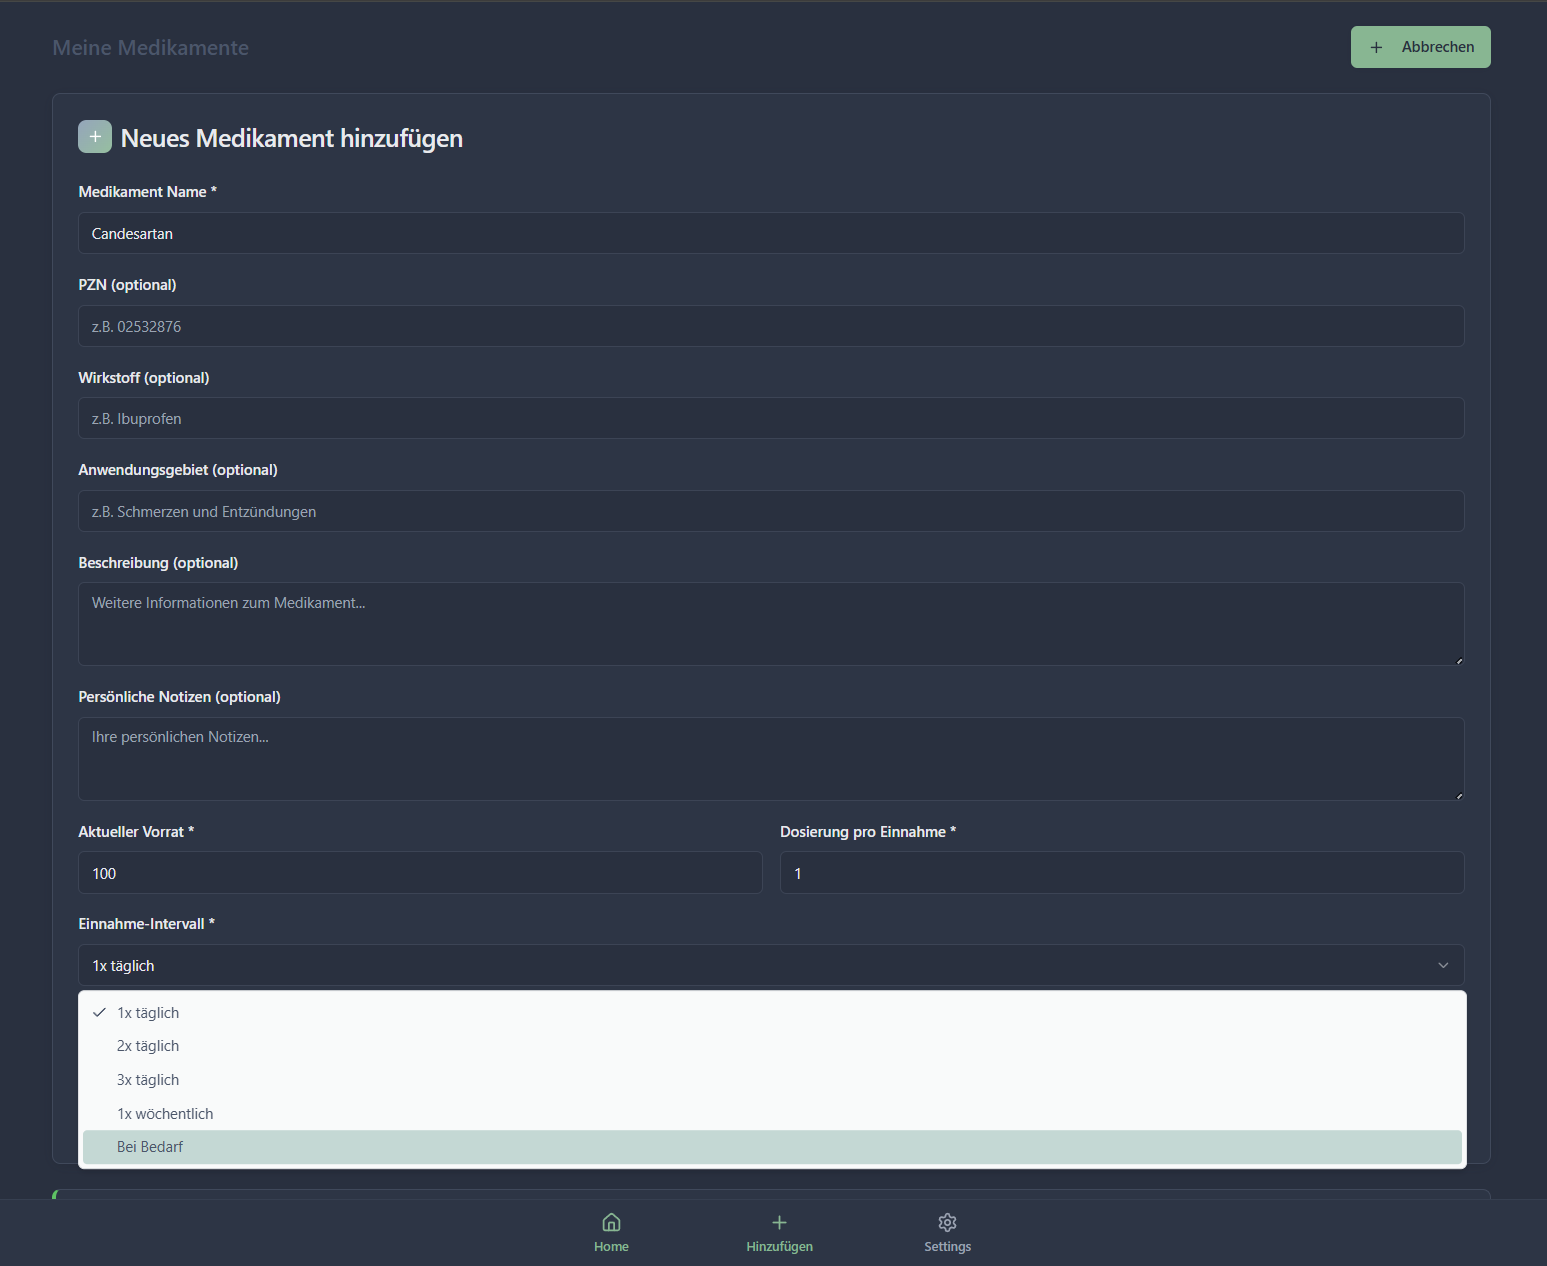The height and width of the screenshot is (1266, 1547).
Task: Click the Hinzufügen plus icon
Action: coord(779,1222)
